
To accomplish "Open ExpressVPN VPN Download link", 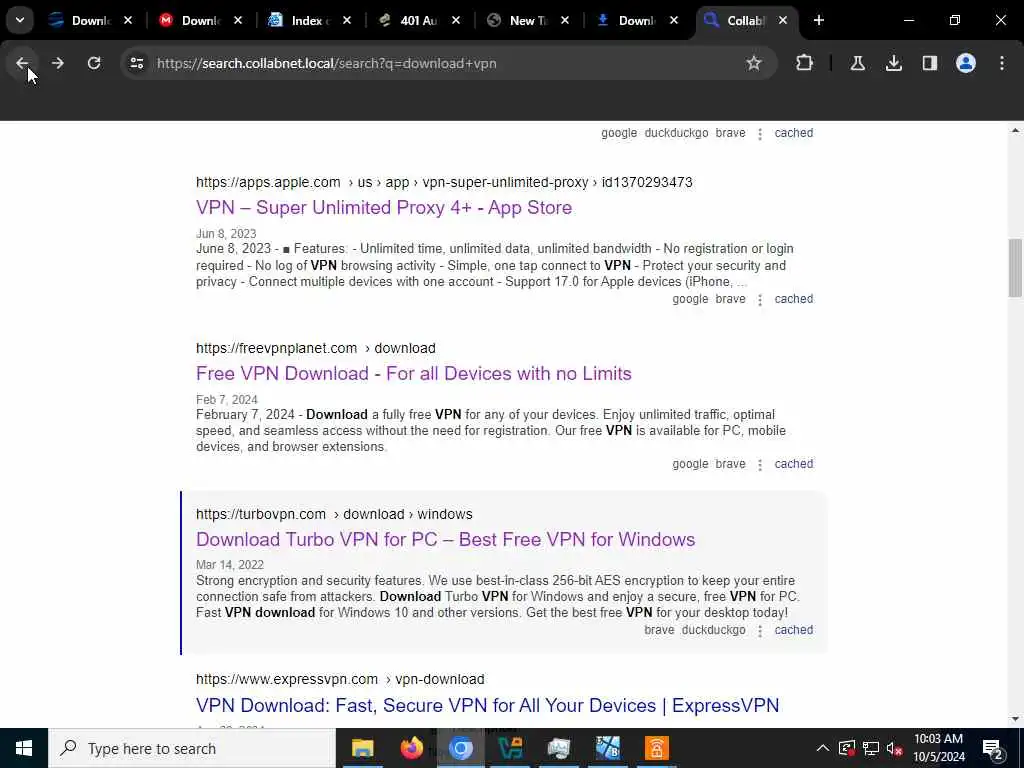I will click(x=487, y=705).
